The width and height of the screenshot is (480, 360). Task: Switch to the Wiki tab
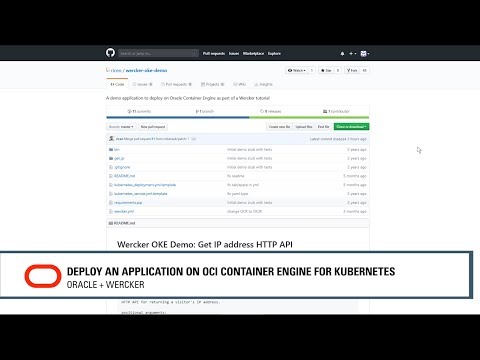point(240,84)
